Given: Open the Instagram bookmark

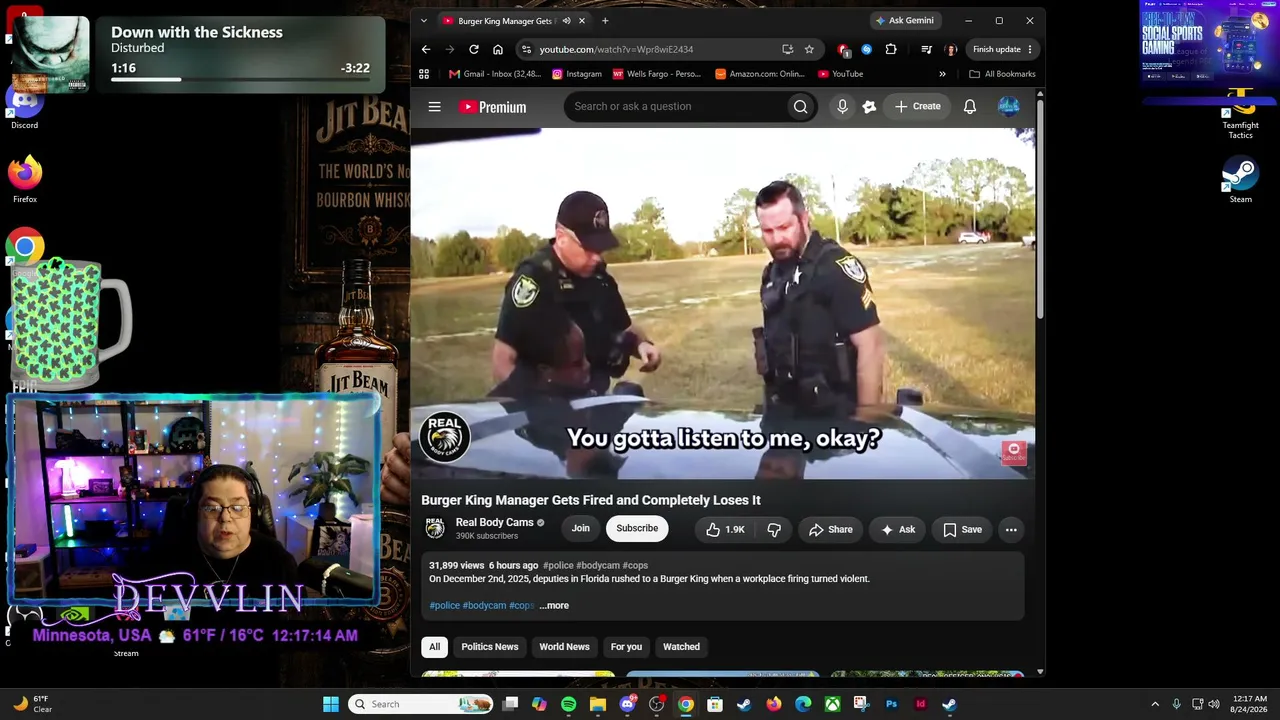Looking at the screenshot, I should (576, 74).
